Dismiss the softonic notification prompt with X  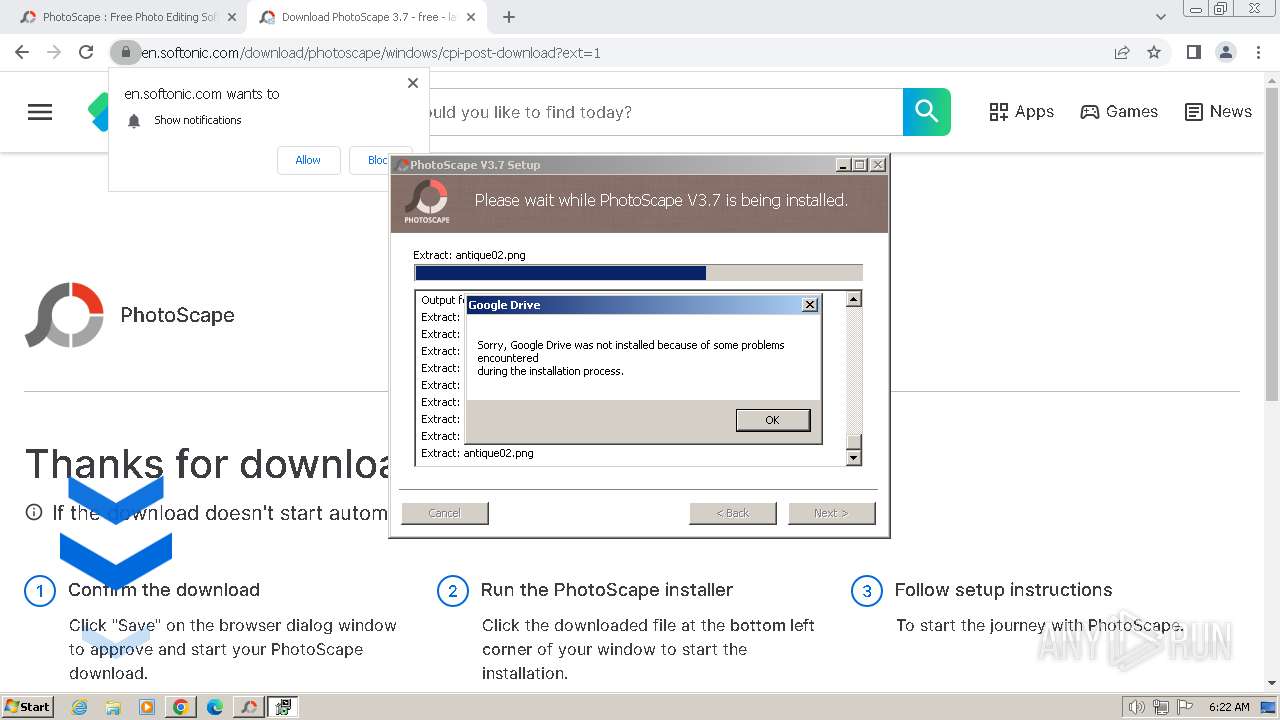click(x=413, y=83)
